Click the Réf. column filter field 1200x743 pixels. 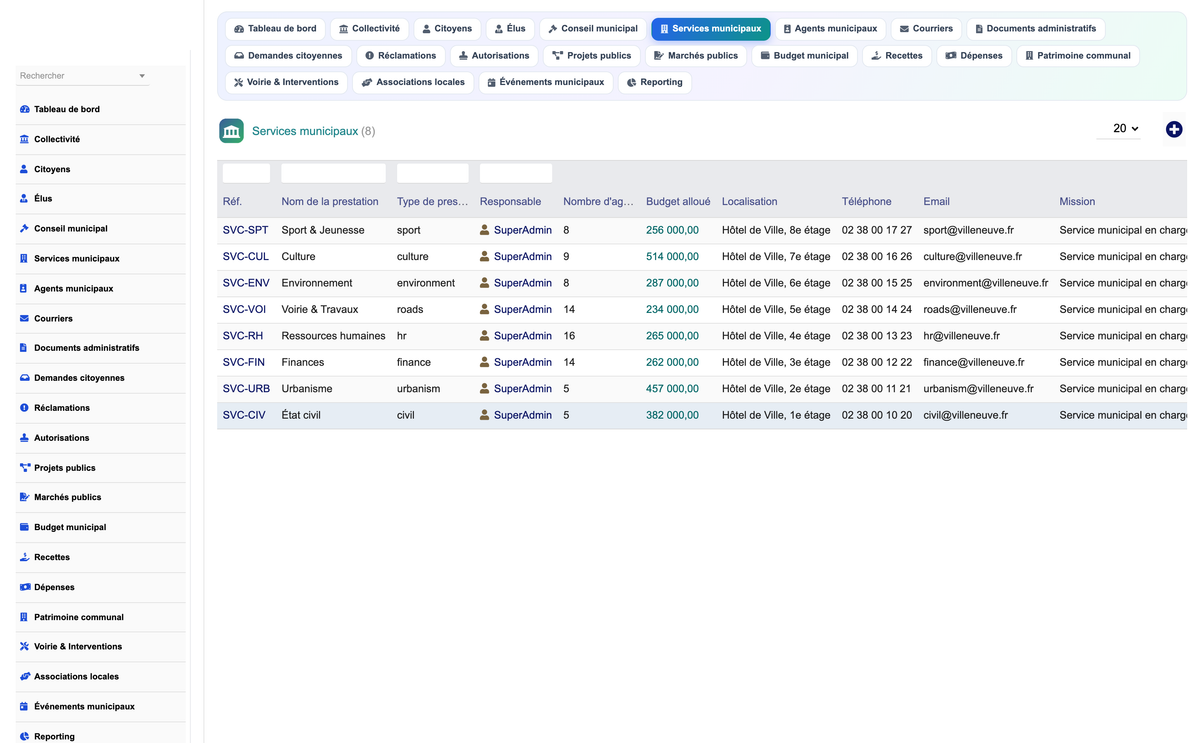pyautogui.click(x=246, y=173)
